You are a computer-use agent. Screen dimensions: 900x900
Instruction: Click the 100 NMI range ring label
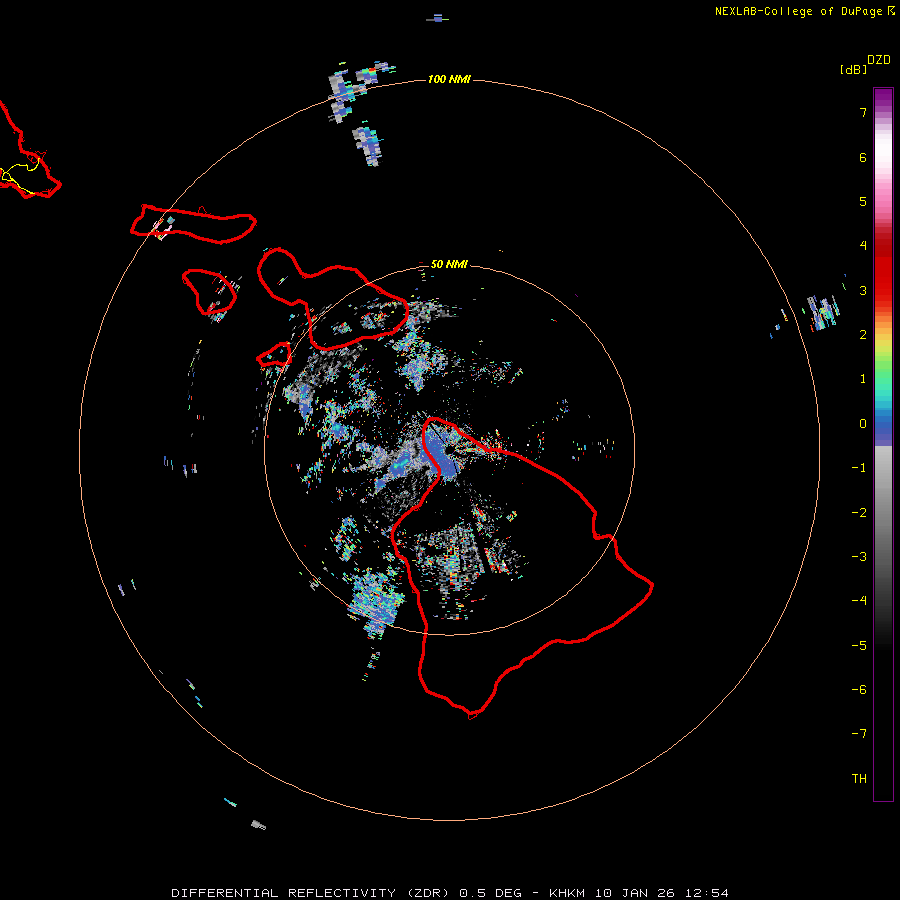(449, 79)
